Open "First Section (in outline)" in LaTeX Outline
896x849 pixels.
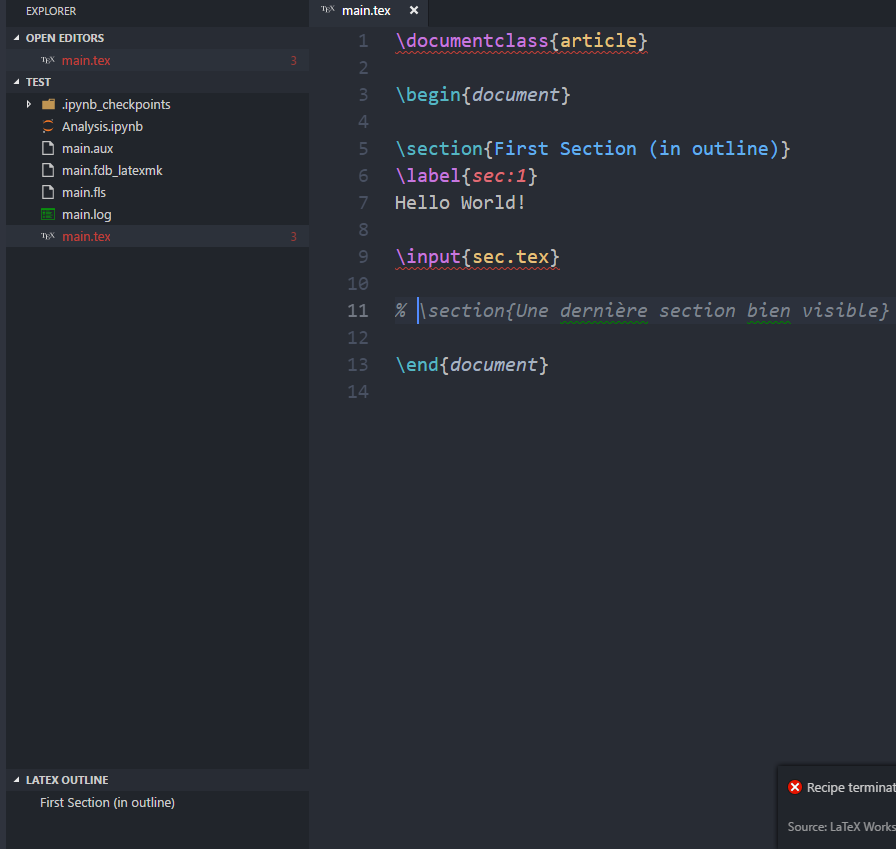coord(107,802)
